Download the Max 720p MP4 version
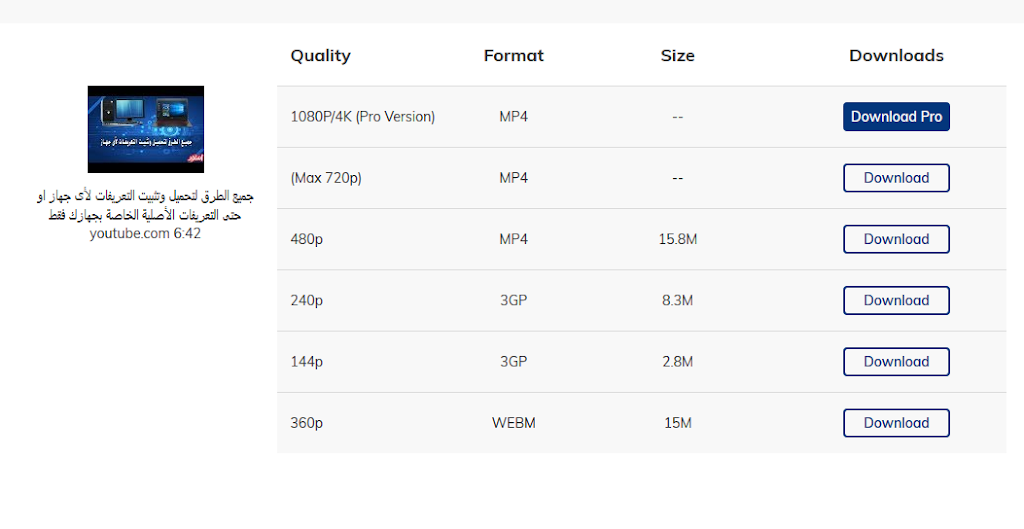Image resolution: width=1024 pixels, height=529 pixels. (896, 178)
